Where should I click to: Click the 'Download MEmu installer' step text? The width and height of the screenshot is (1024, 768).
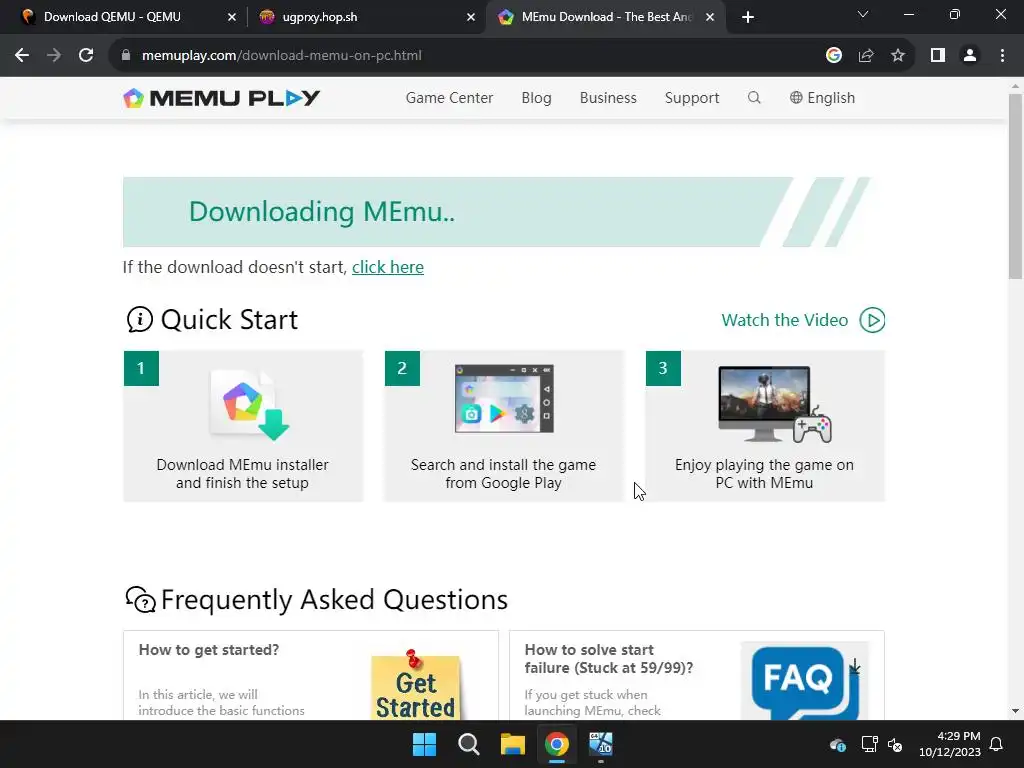(x=242, y=473)
